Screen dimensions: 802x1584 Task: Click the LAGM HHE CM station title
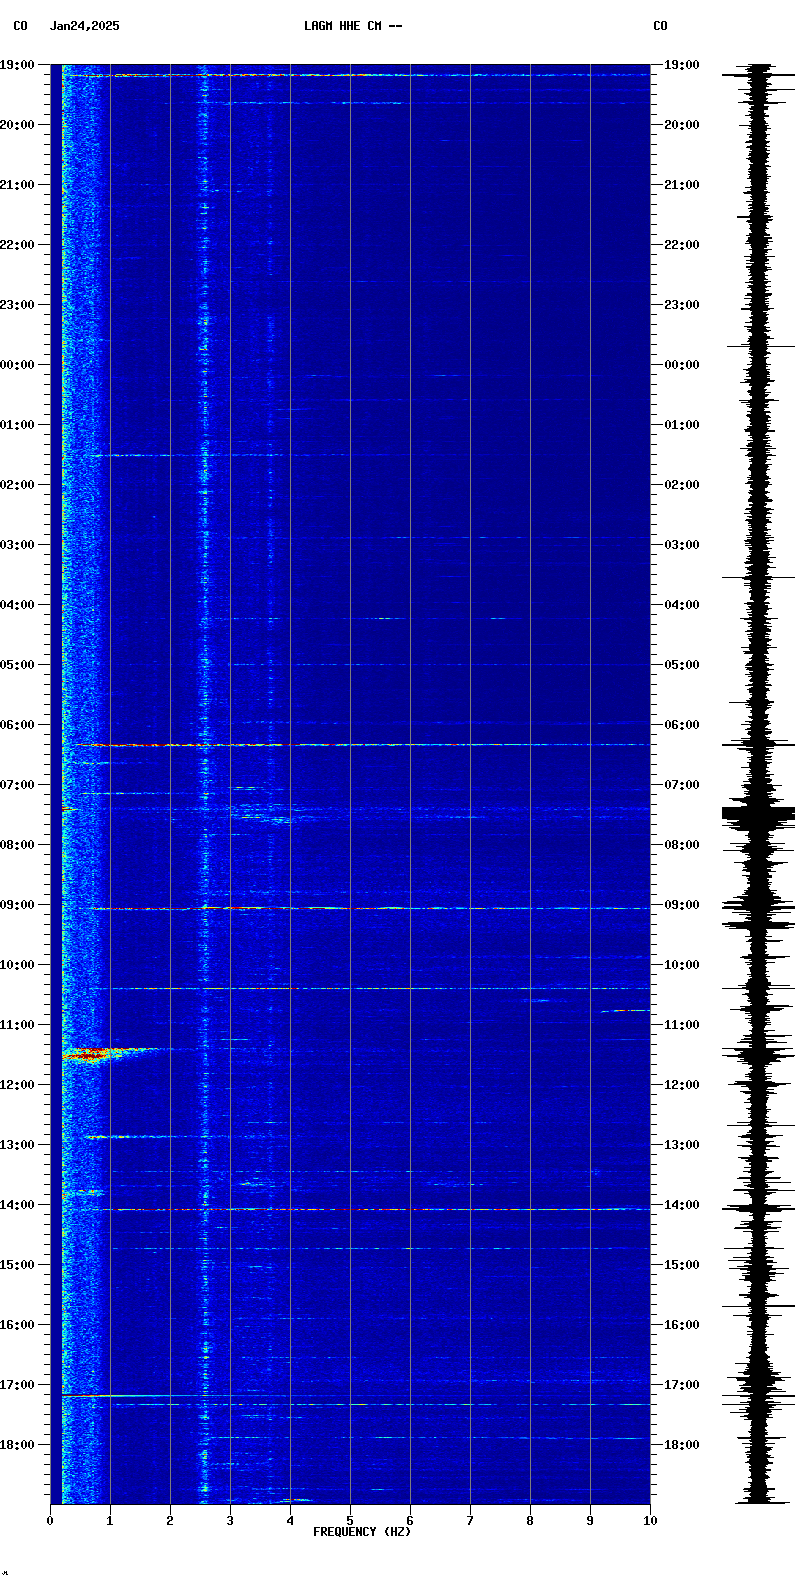(352, 26)
